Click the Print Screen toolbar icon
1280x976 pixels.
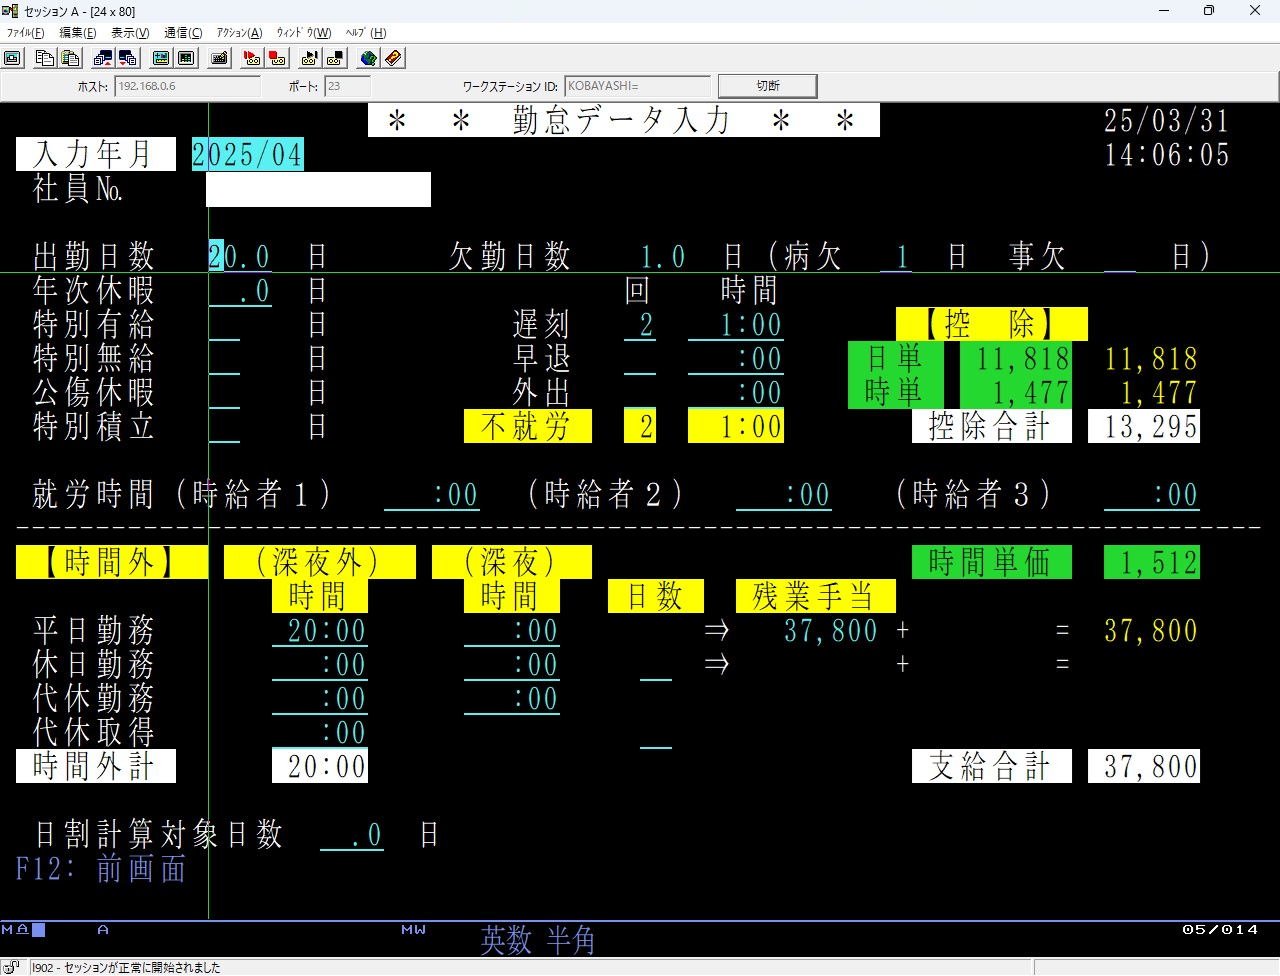pos(13,58)
